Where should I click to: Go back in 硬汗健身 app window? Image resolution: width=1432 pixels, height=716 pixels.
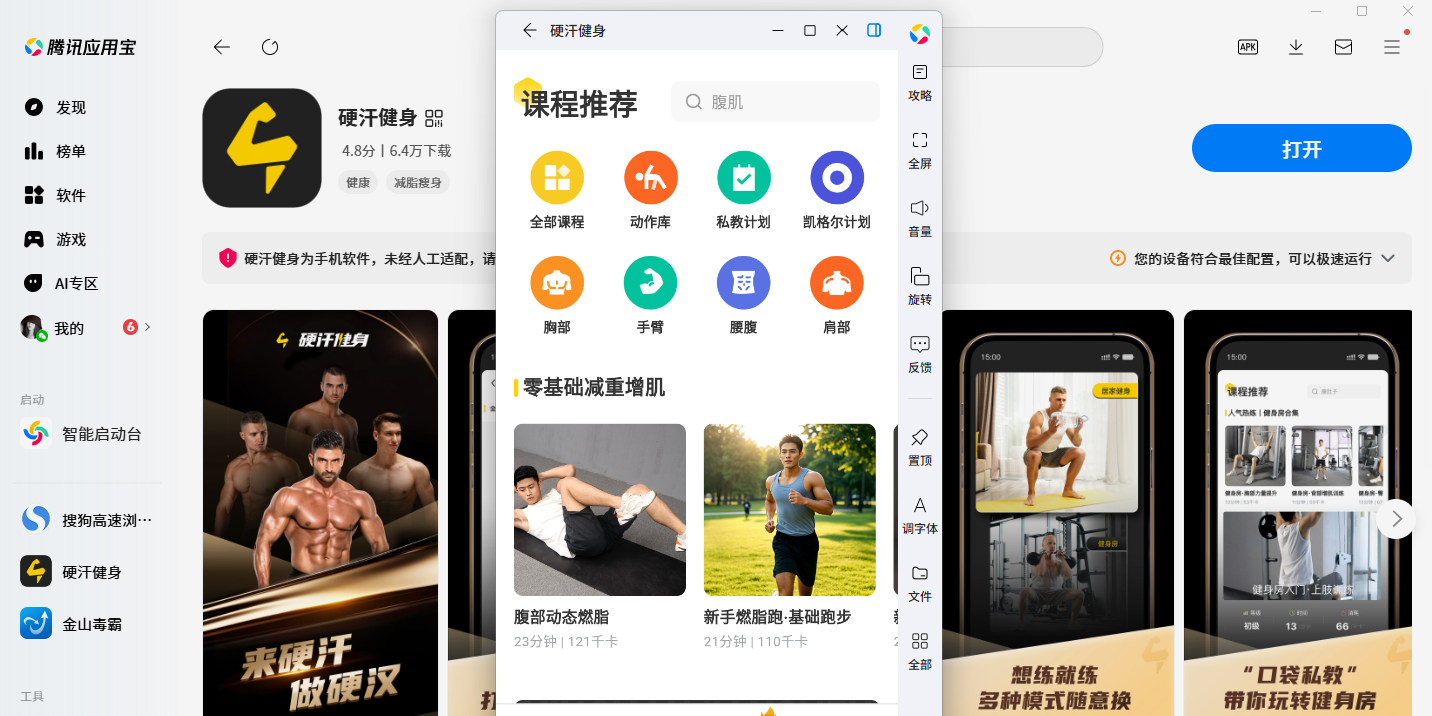[530, 30]
